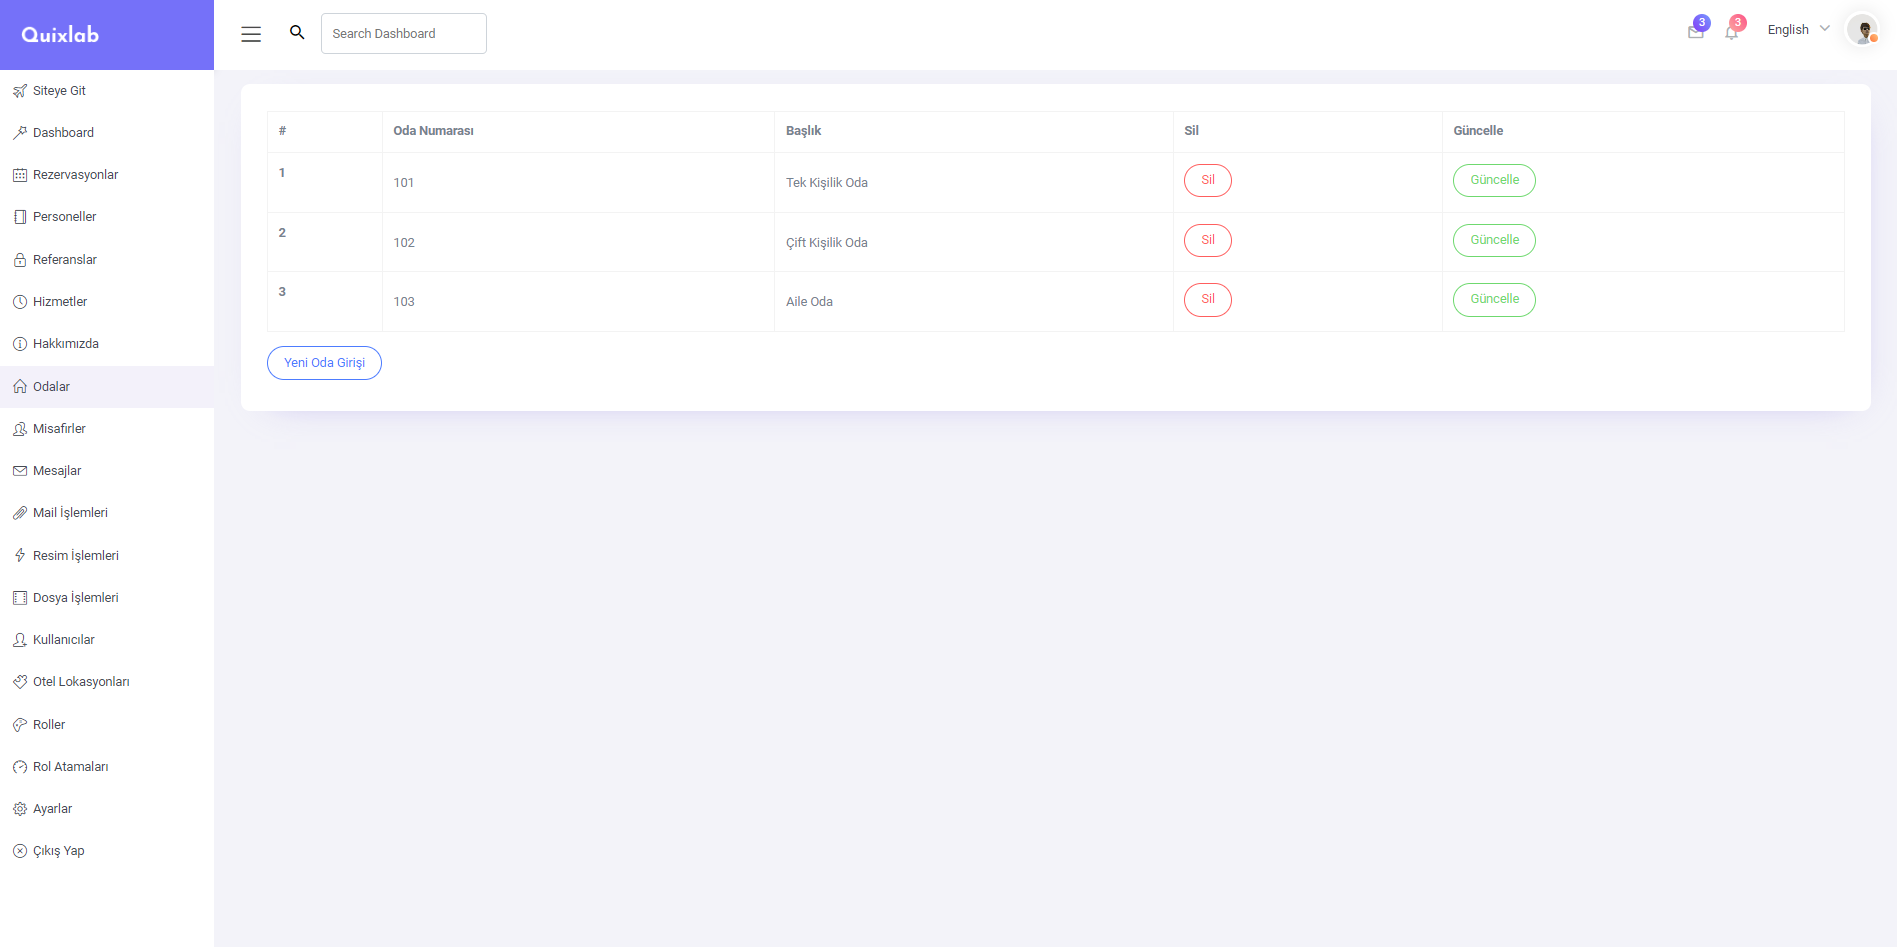This screenshot has height=947, width=1897.
Task: Click the Misafirler people icon
Action: pos(20,429)
